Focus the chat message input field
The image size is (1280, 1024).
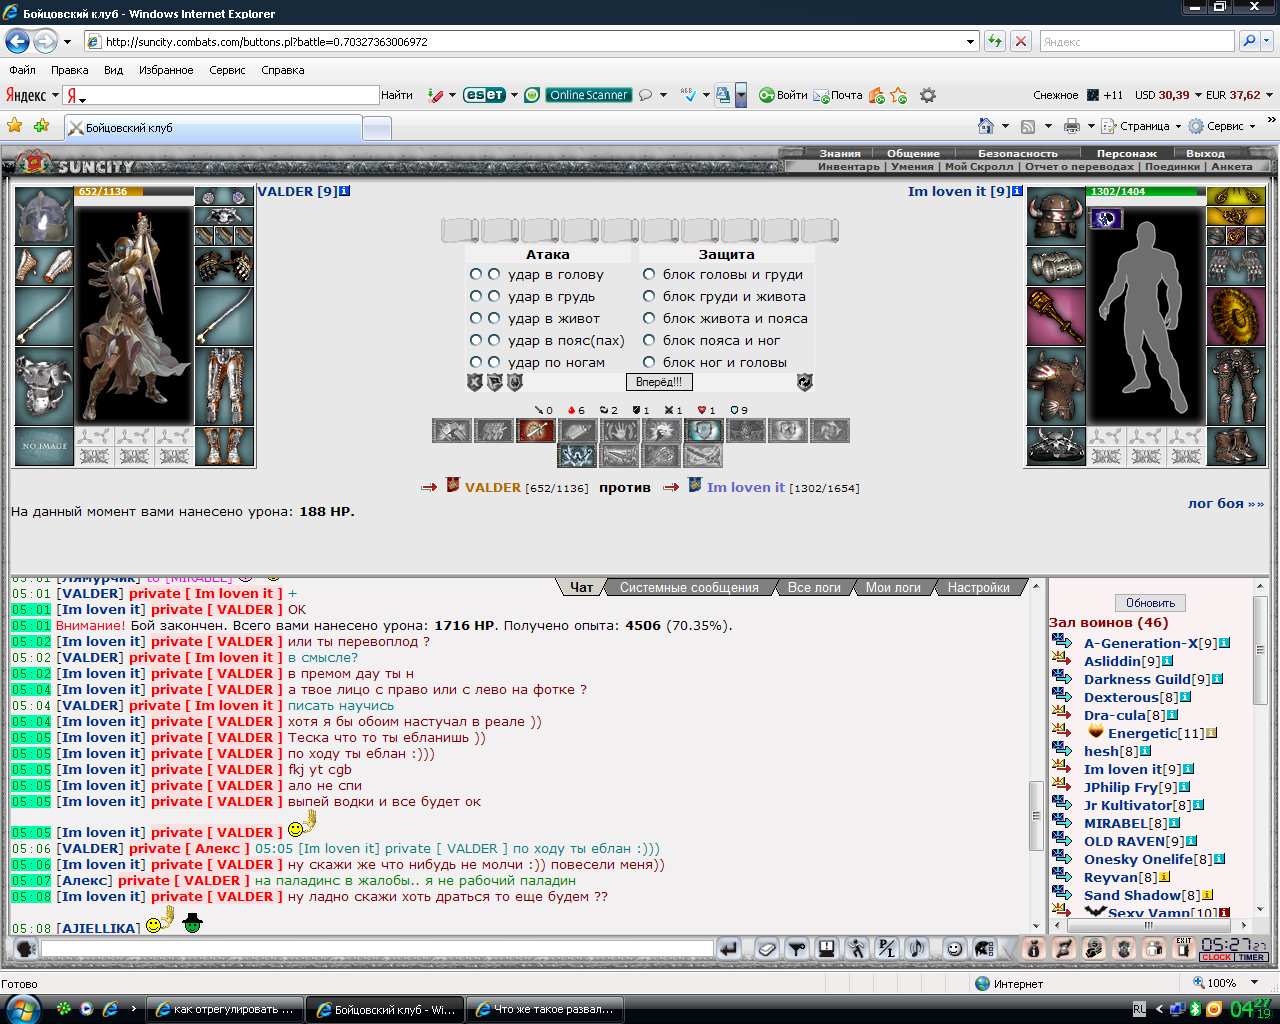point(377,948)
